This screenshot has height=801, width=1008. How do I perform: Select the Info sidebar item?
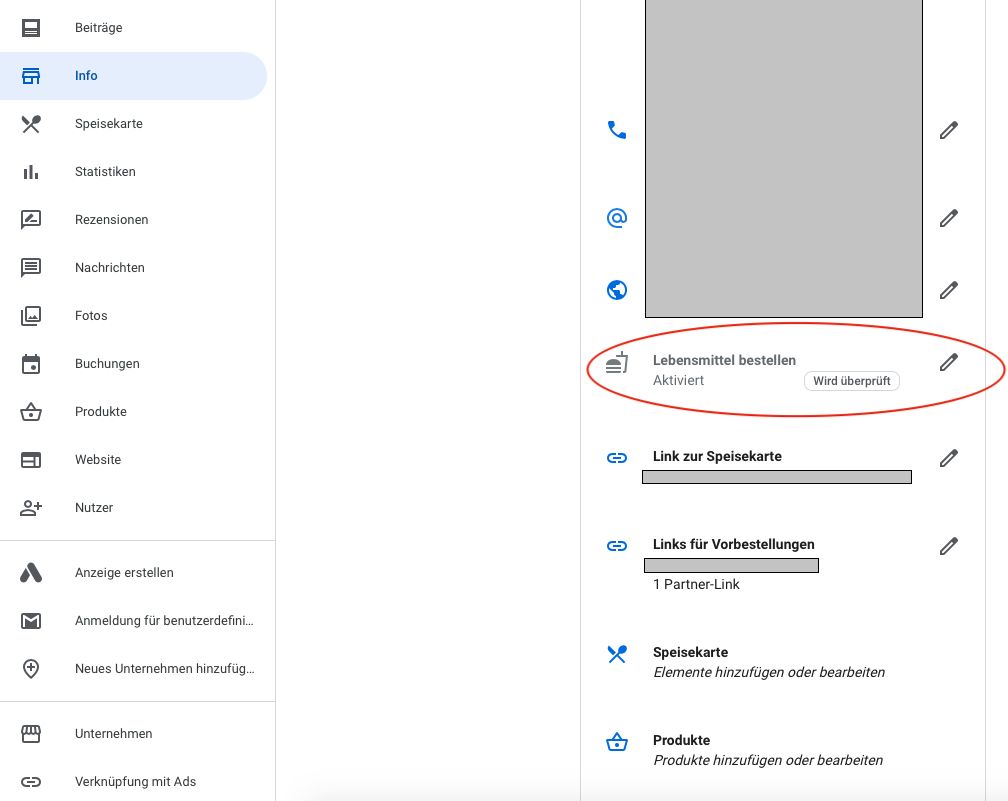pyautogui.click(x=86, y=76)
